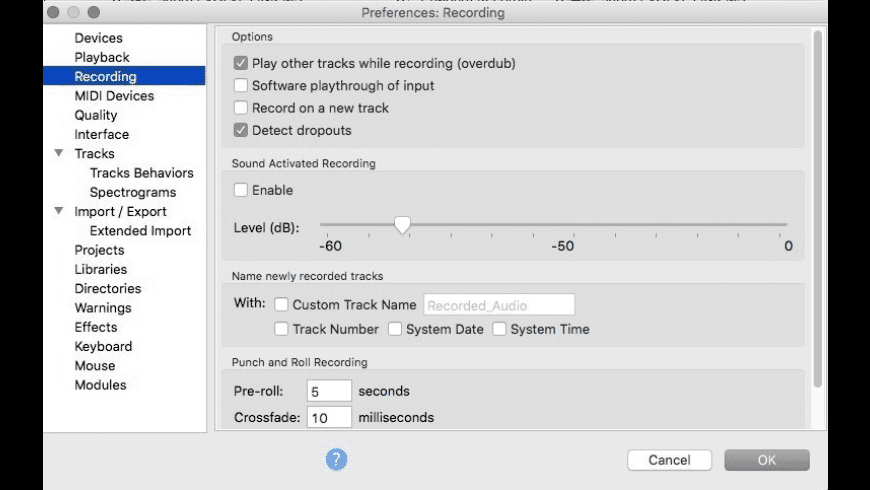Enable System Date in track name
The image size is (870, 490).
pos(395,329)
